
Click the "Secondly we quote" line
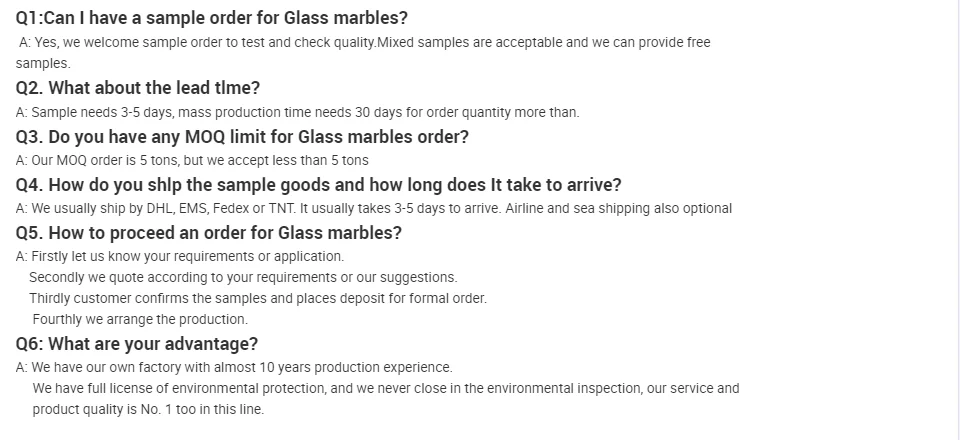(x=243, y=277)
